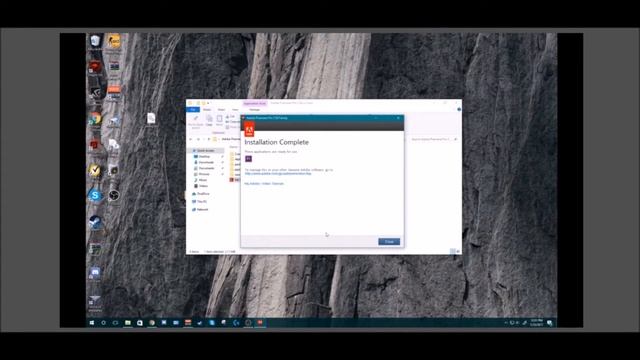Click the Explorer search box
Viewport: 640px width, 360px height.
click(433, 139)
